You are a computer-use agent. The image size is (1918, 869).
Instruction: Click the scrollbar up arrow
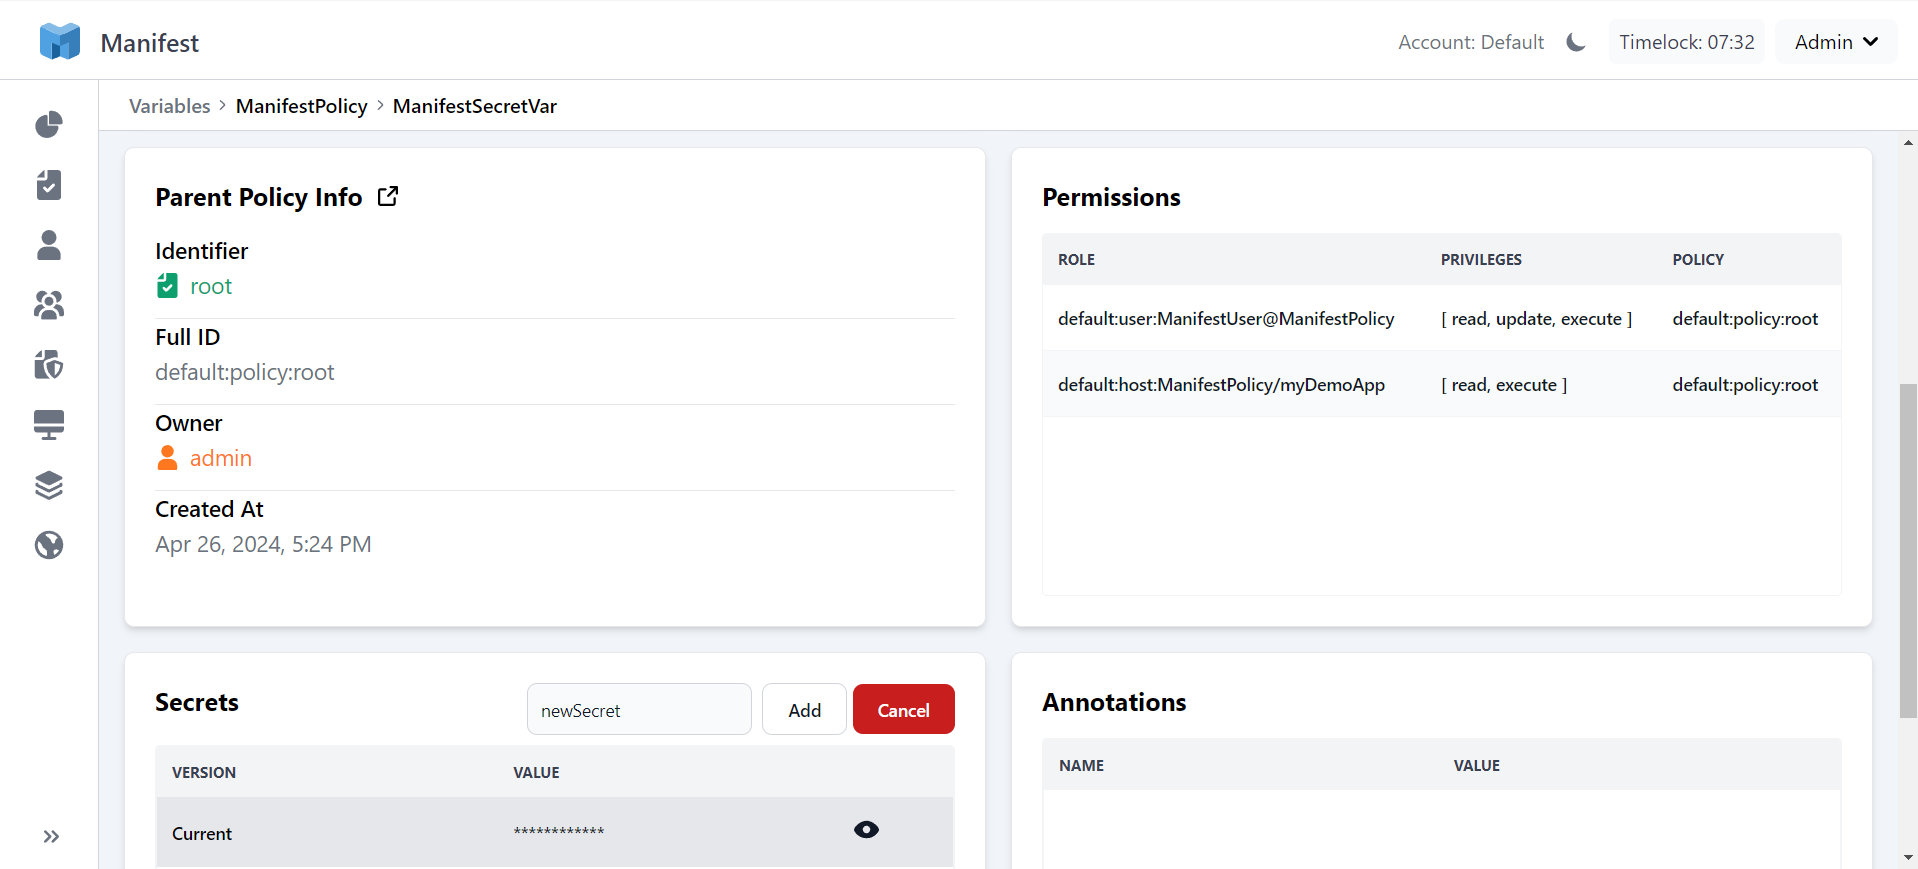[1908, 142]
